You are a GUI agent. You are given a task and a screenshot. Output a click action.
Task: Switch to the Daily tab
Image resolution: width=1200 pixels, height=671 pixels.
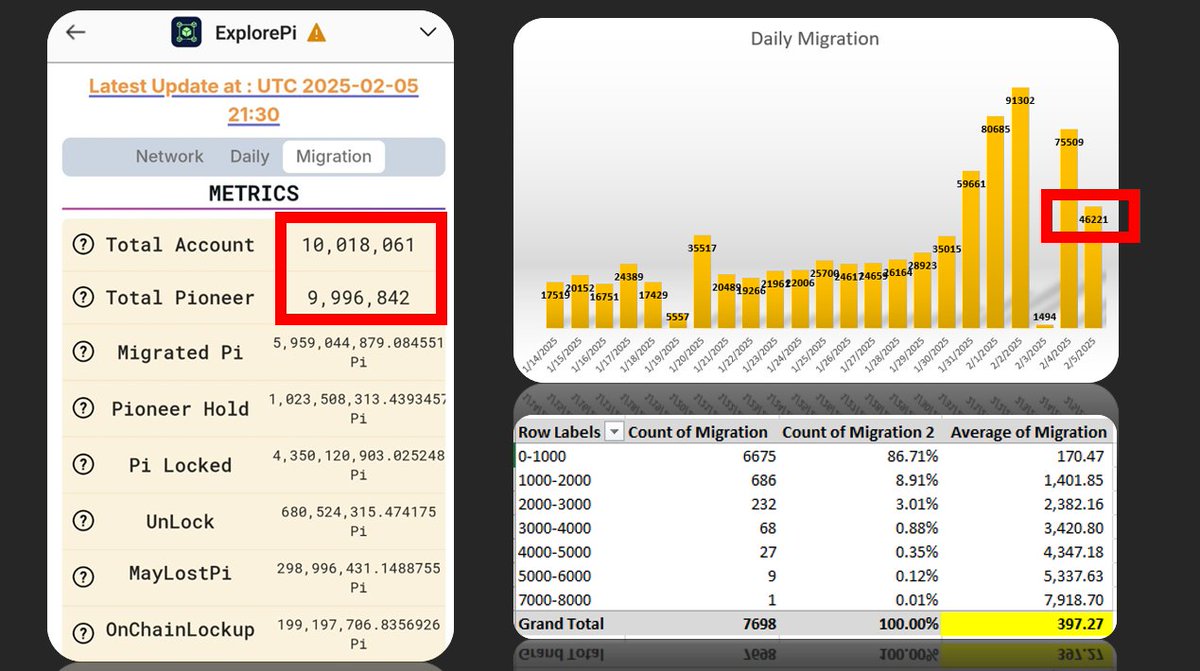coord(249,156)
